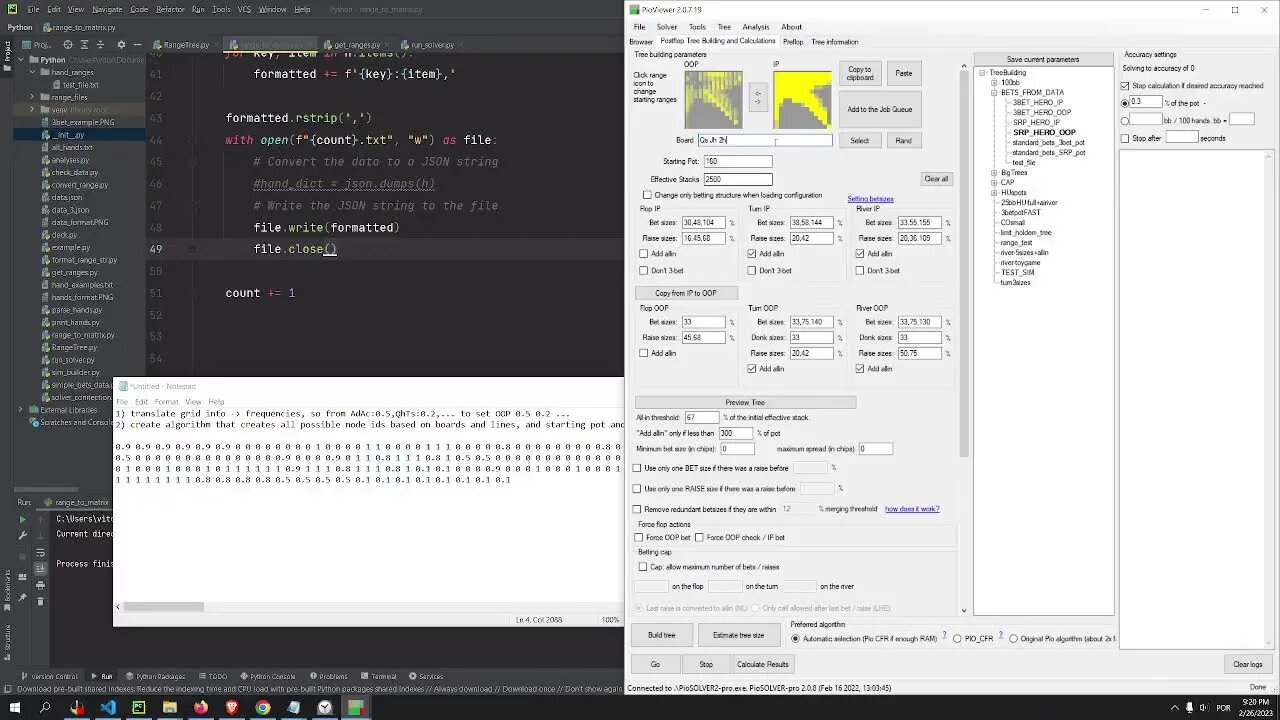Open Google Chrome from taskbar
This screenshot has height=720, width=1280.
pos(263,708)
